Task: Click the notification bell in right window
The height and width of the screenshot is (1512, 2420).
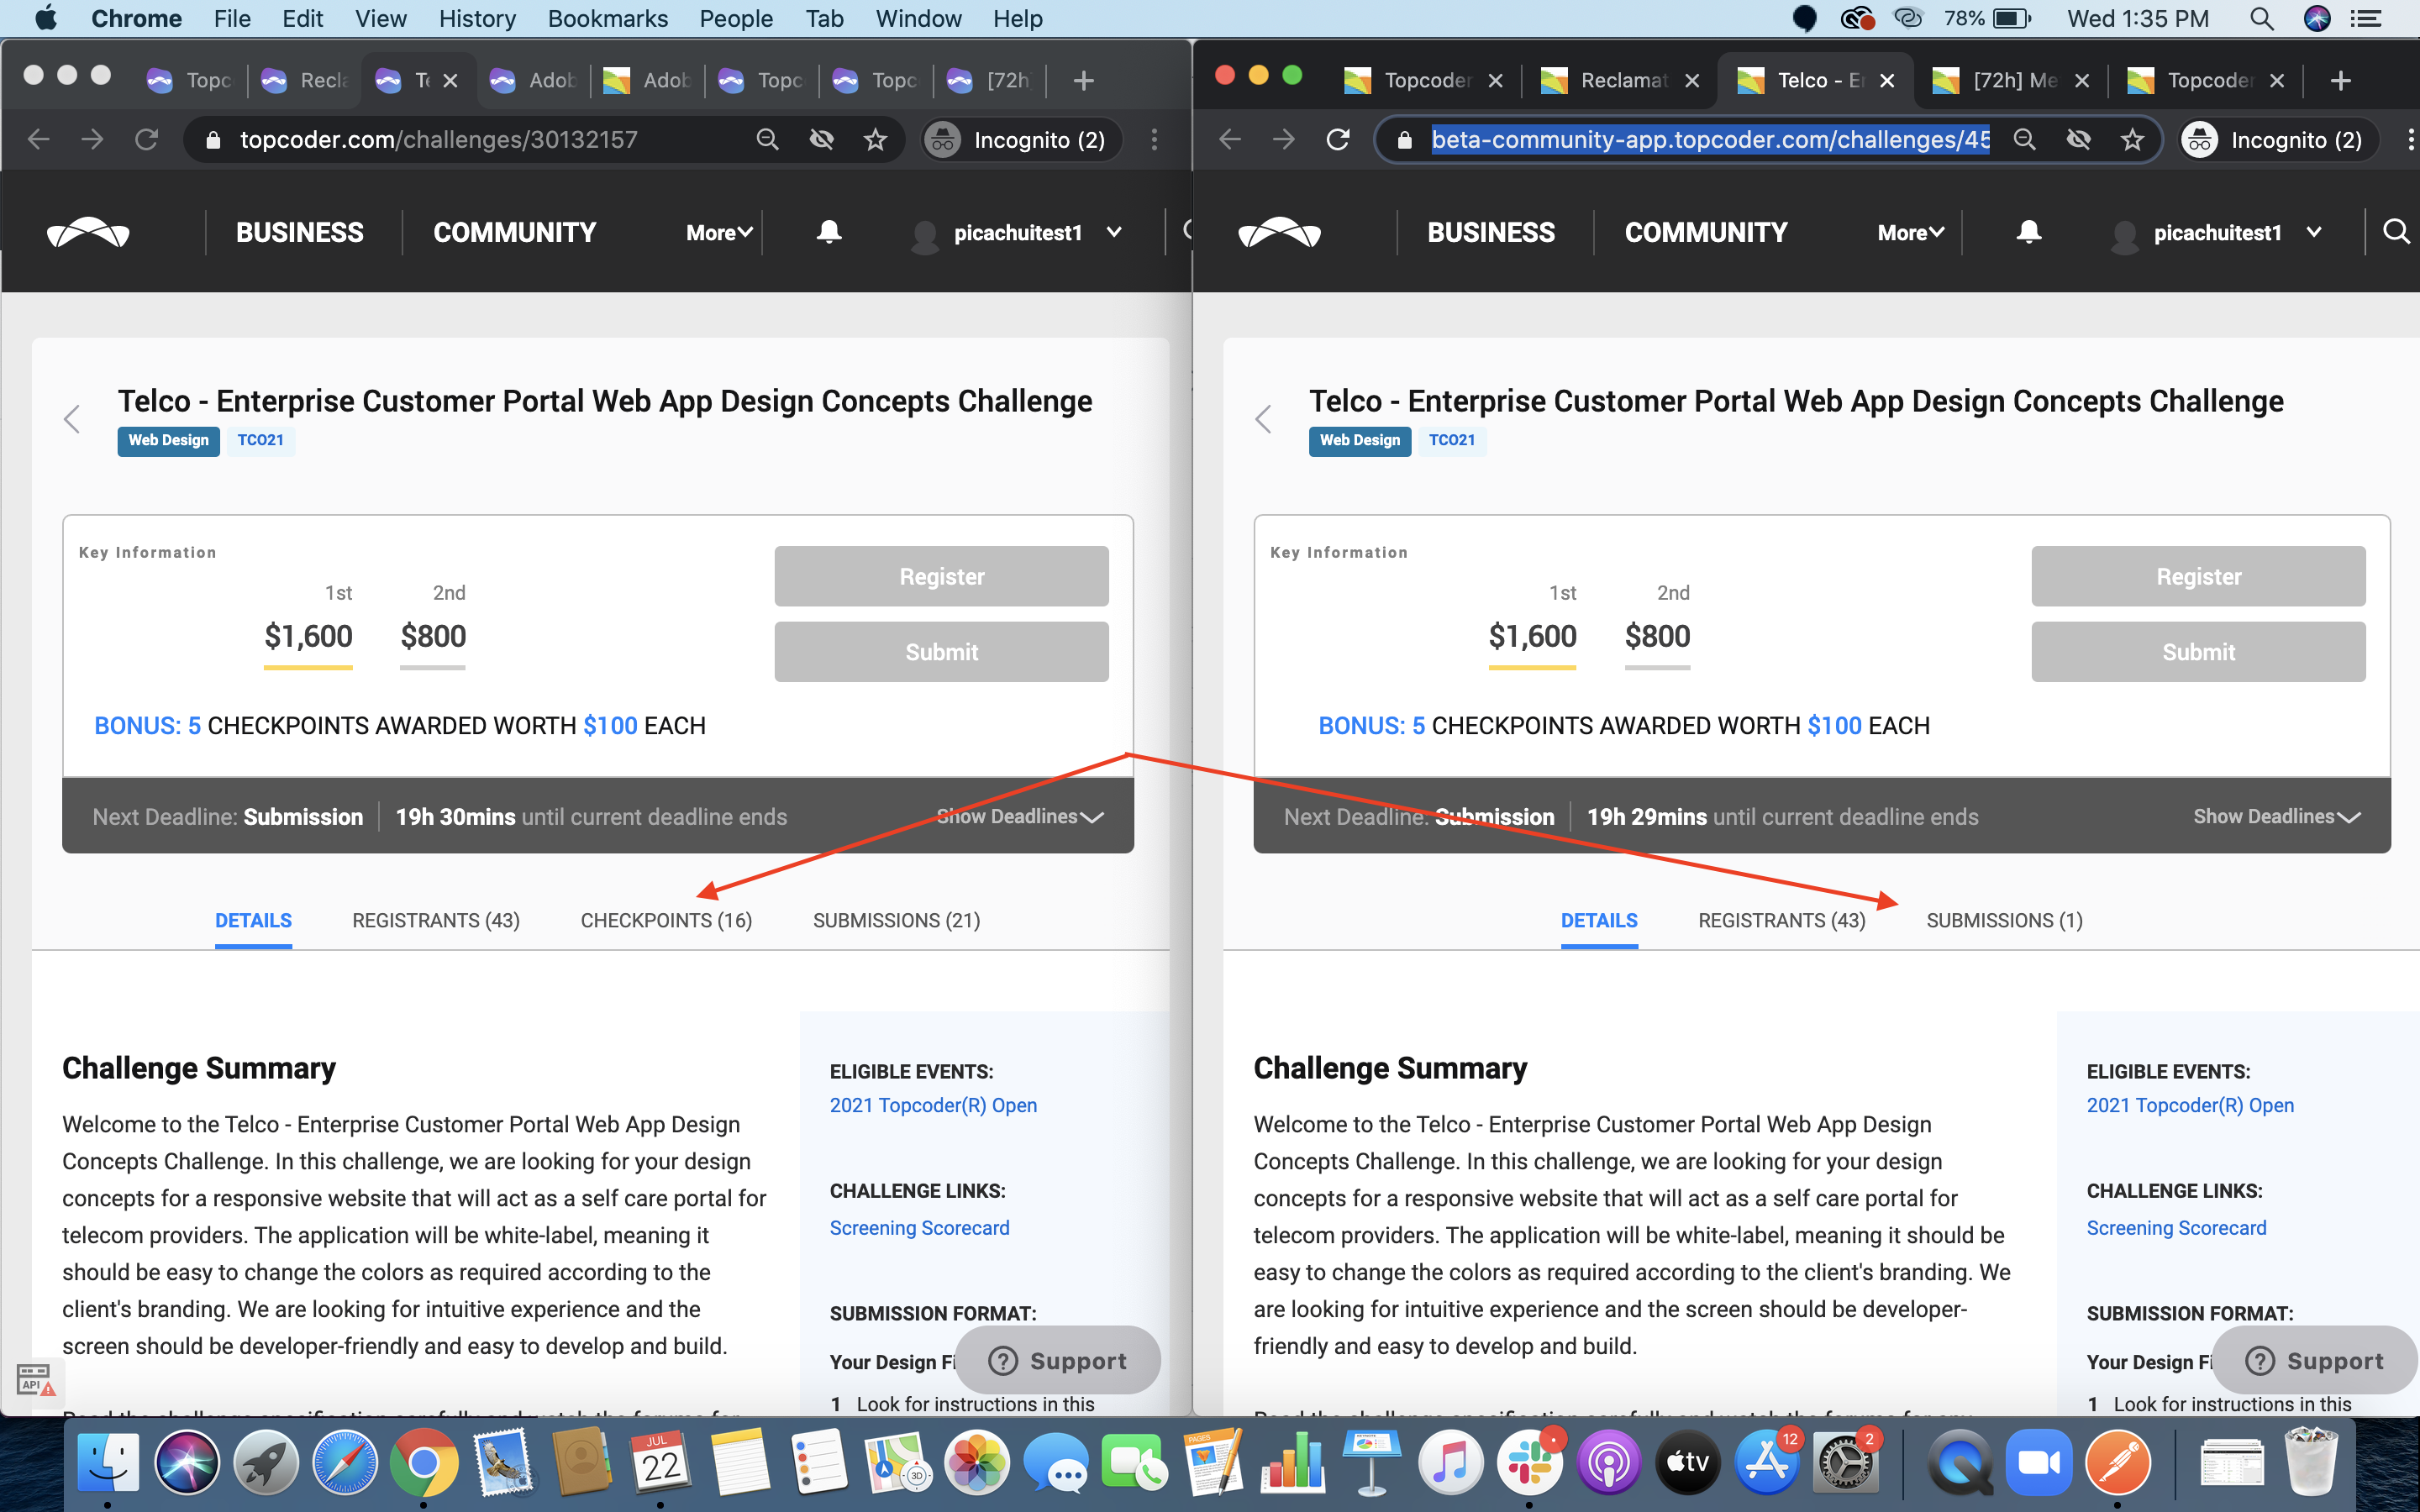Action: click(x=2028, y=232)
